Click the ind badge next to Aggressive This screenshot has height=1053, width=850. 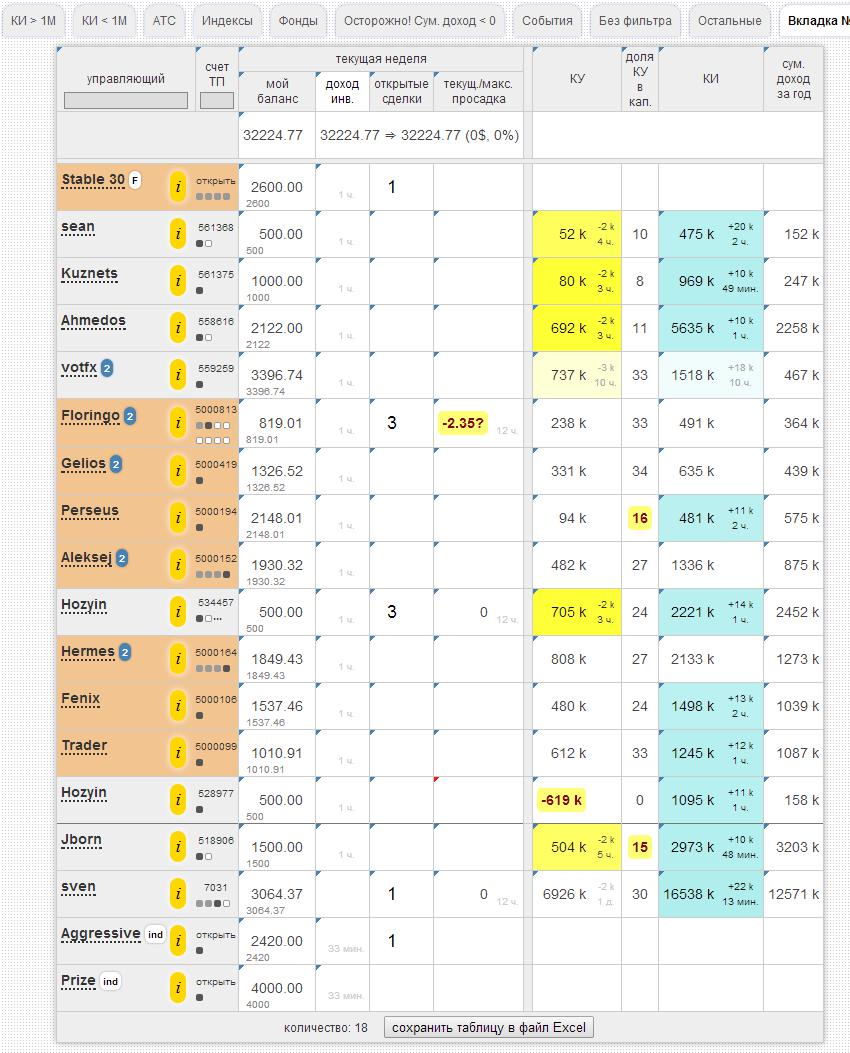[x=155, y=935]
